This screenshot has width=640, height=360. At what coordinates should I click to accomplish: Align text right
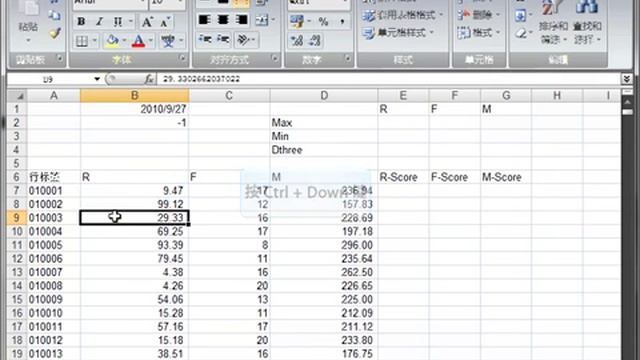pyautogui.click(x=241, y=20)
